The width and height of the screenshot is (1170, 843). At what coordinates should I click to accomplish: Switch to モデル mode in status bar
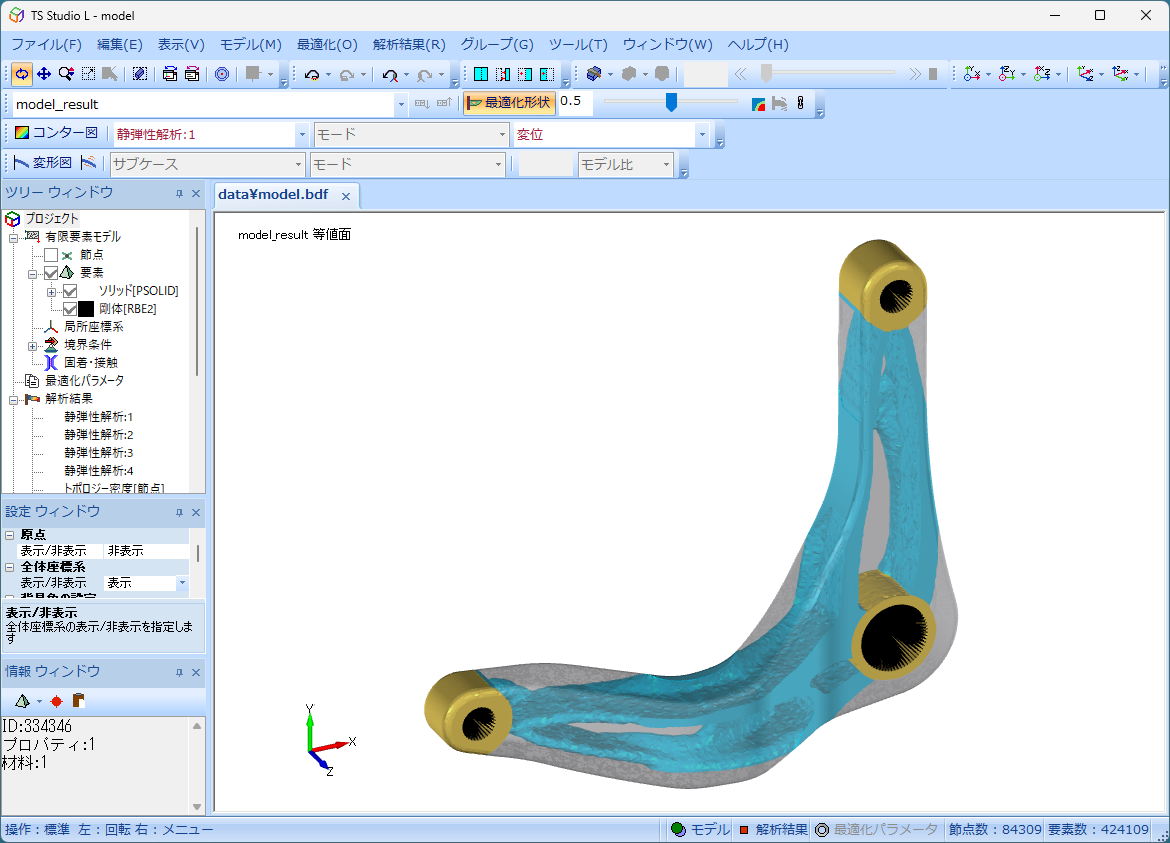(700, 830)
